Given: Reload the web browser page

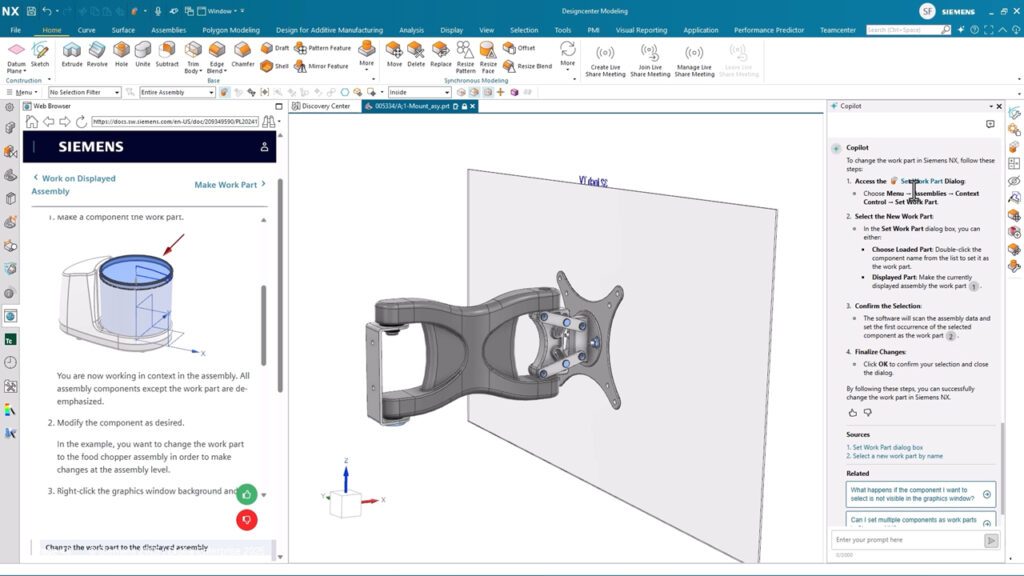Looking at the screenshot, I should point(81,121).
